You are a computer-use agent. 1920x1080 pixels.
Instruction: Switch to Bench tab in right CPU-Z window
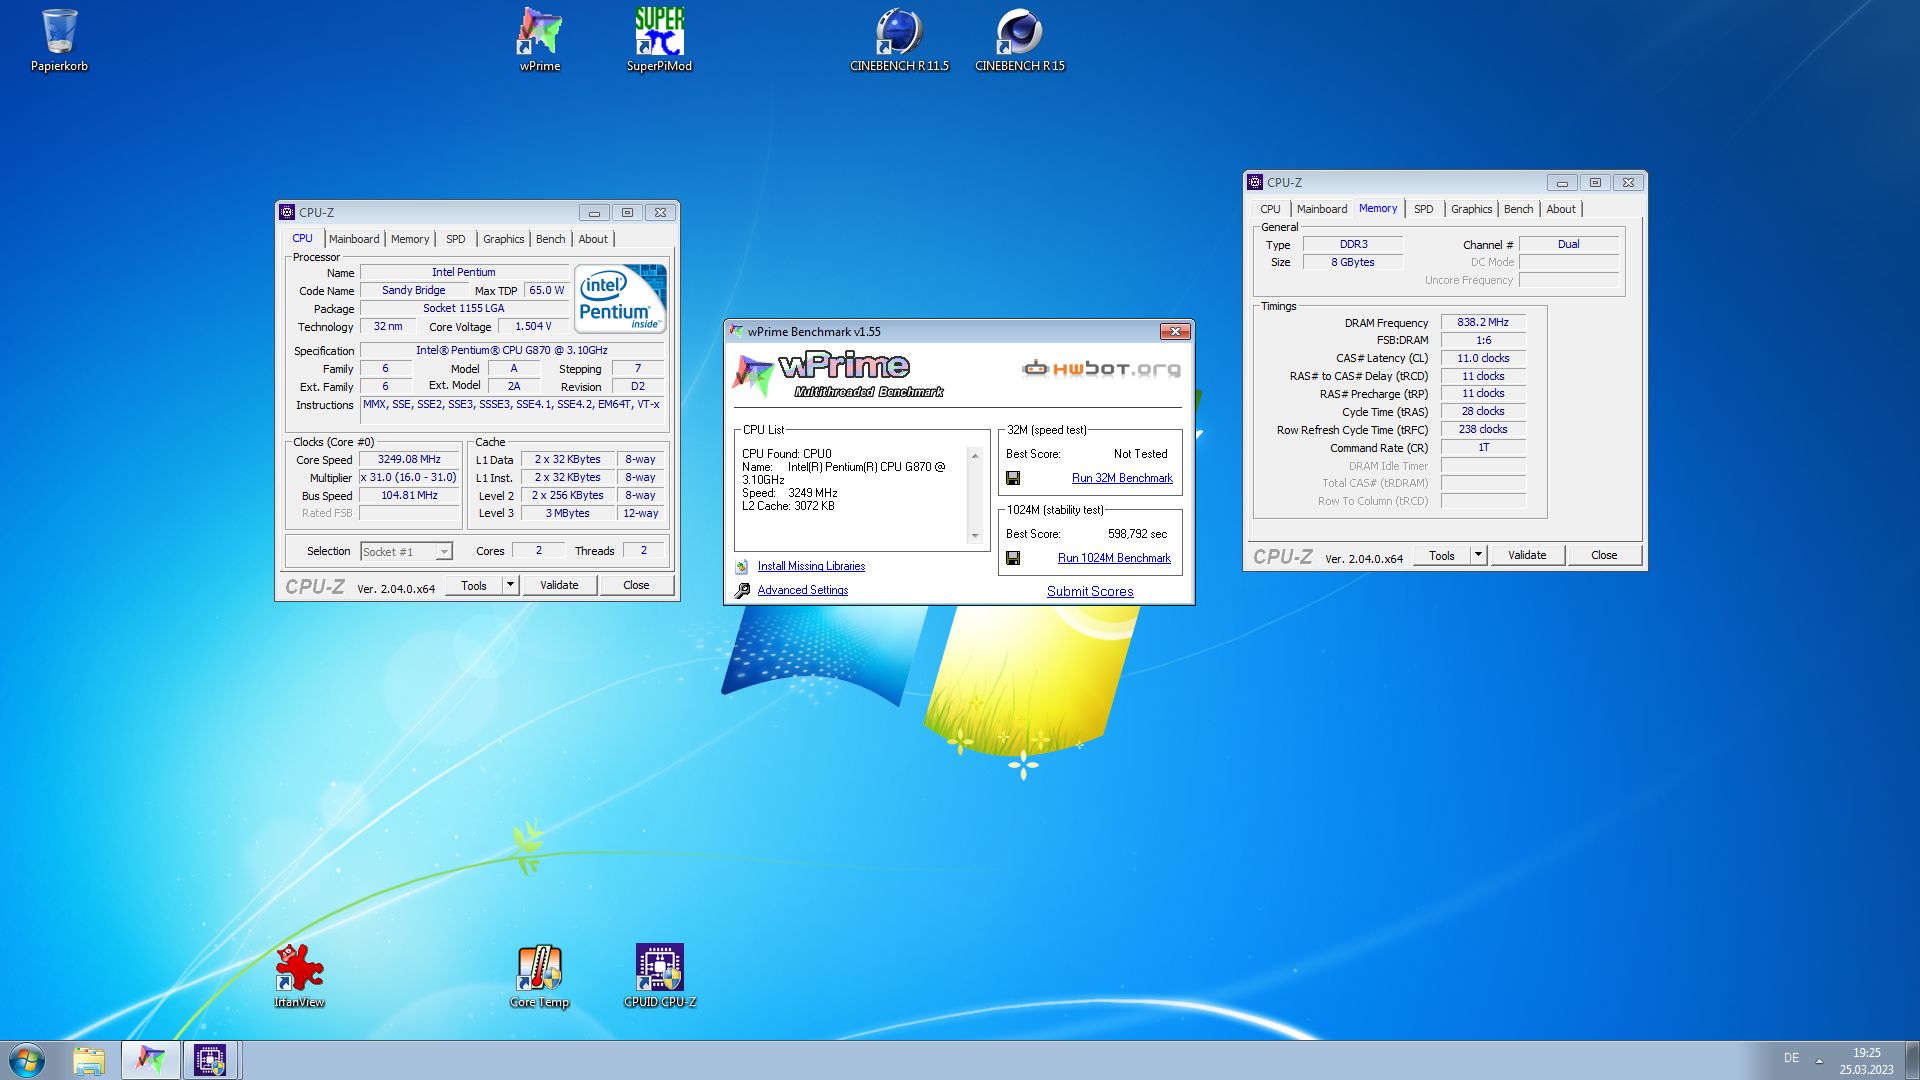[x=1518, y=209]
